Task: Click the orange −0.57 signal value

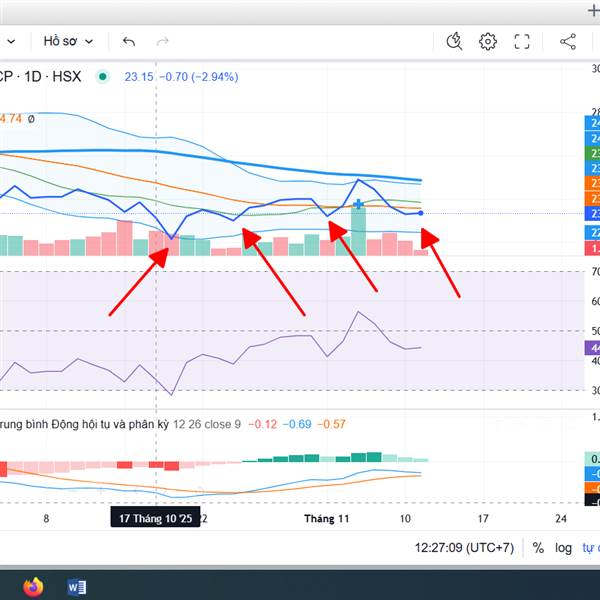Action: click(331, 424)
